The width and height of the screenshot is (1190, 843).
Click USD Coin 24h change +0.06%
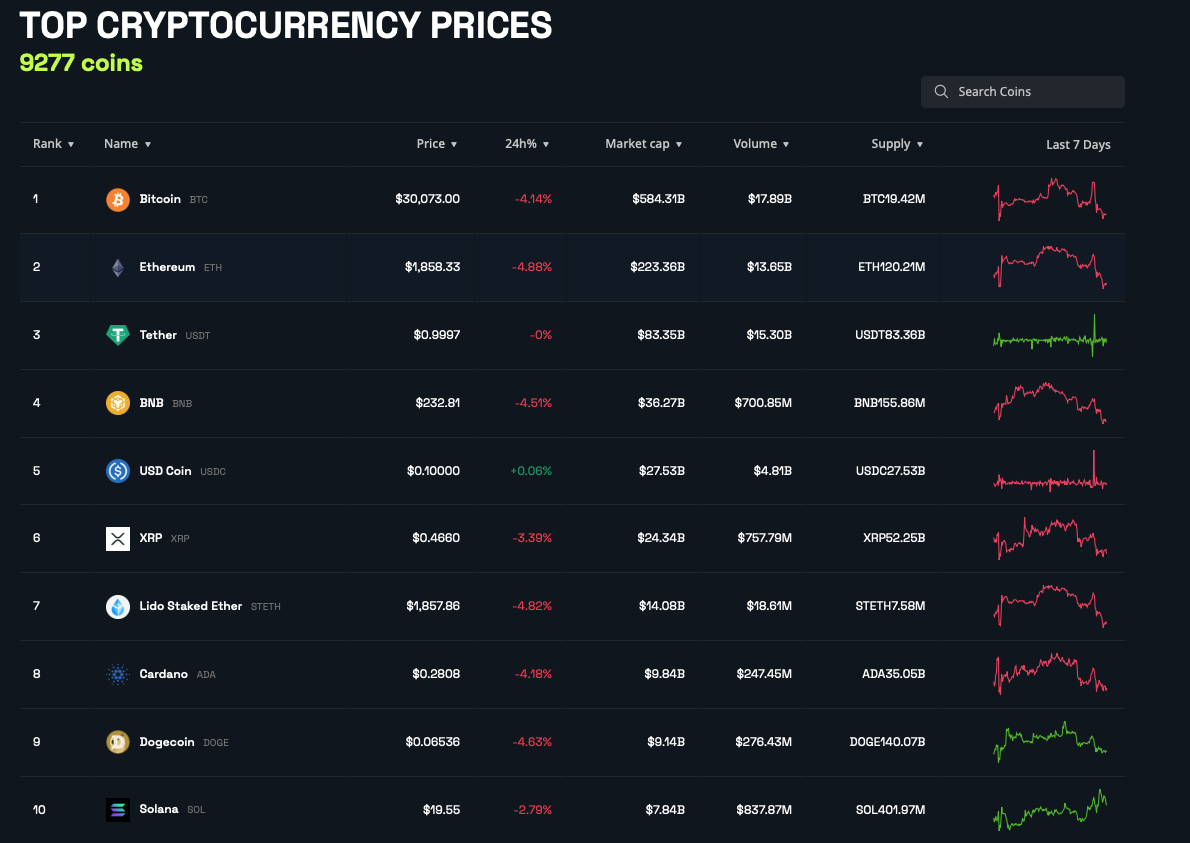[x=531, y=470]
